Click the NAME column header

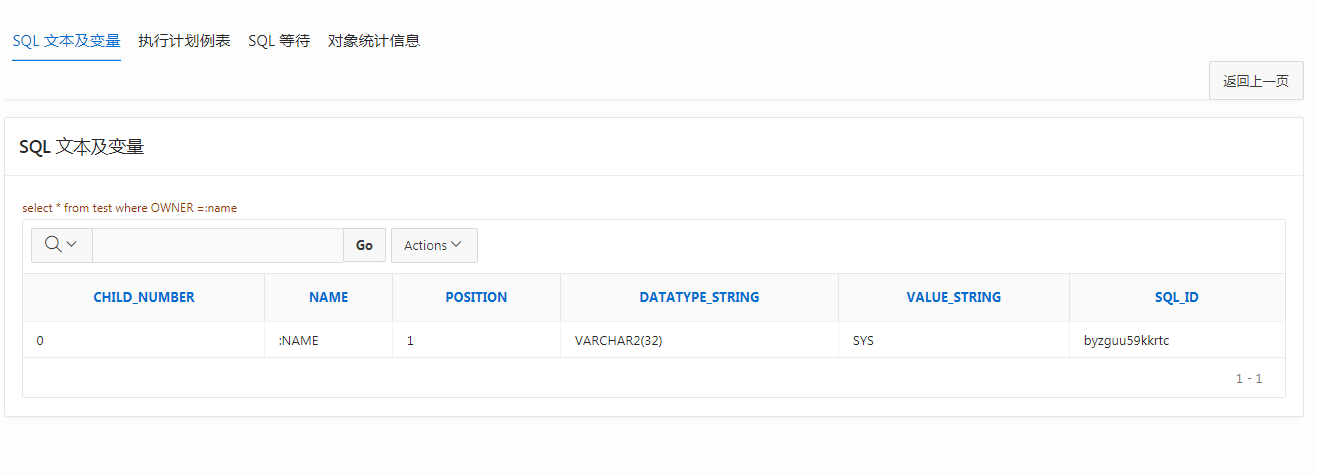[328, 297]
